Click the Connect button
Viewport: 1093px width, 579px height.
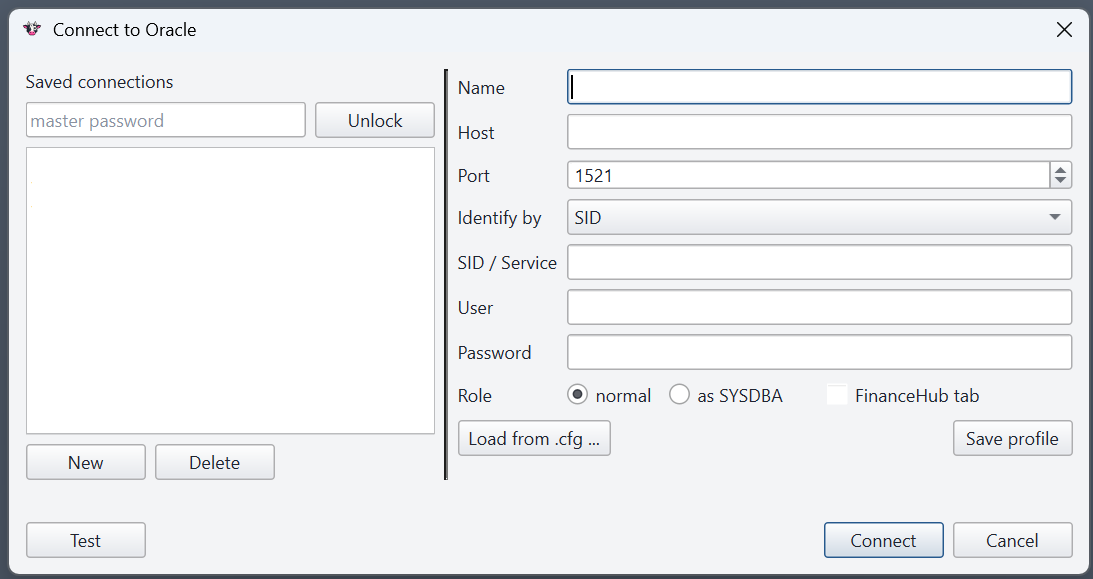[883, 541]
